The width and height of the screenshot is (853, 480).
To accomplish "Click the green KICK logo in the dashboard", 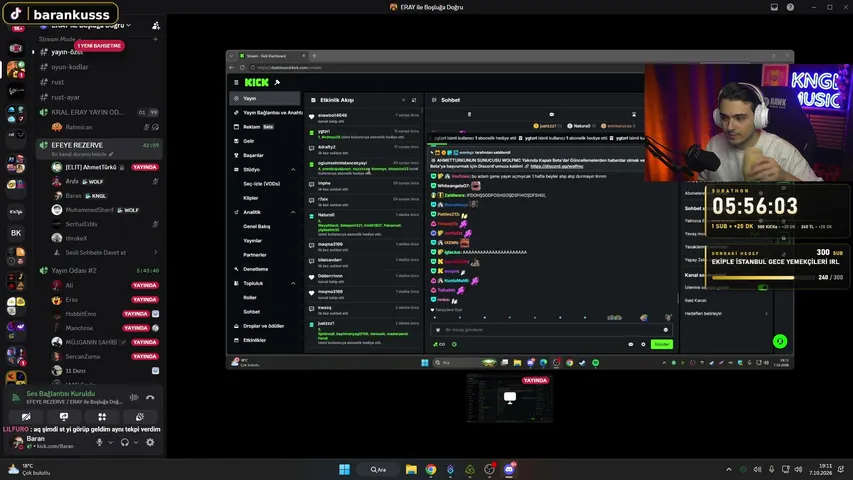I will click(x=256, y=82).
